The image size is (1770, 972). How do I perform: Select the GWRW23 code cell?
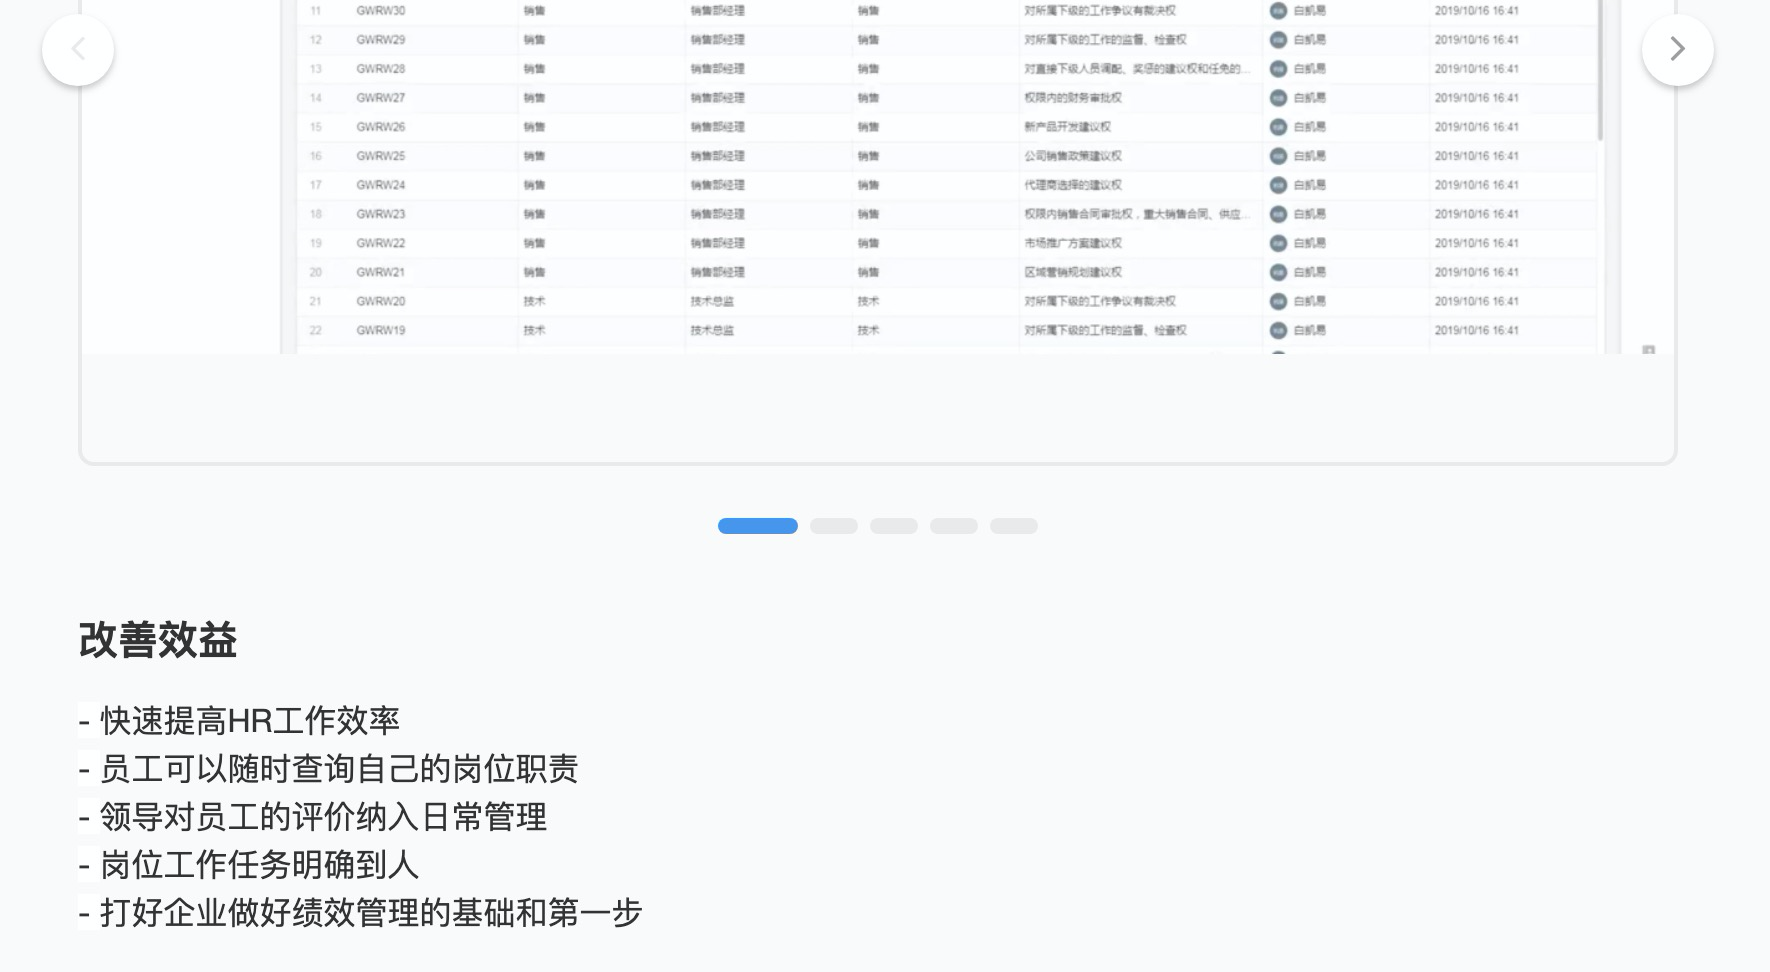click(381, 214)
